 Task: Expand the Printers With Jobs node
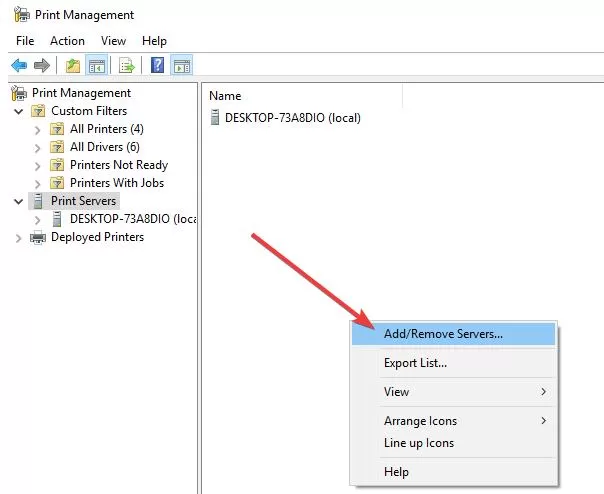[x=37, y=184]
